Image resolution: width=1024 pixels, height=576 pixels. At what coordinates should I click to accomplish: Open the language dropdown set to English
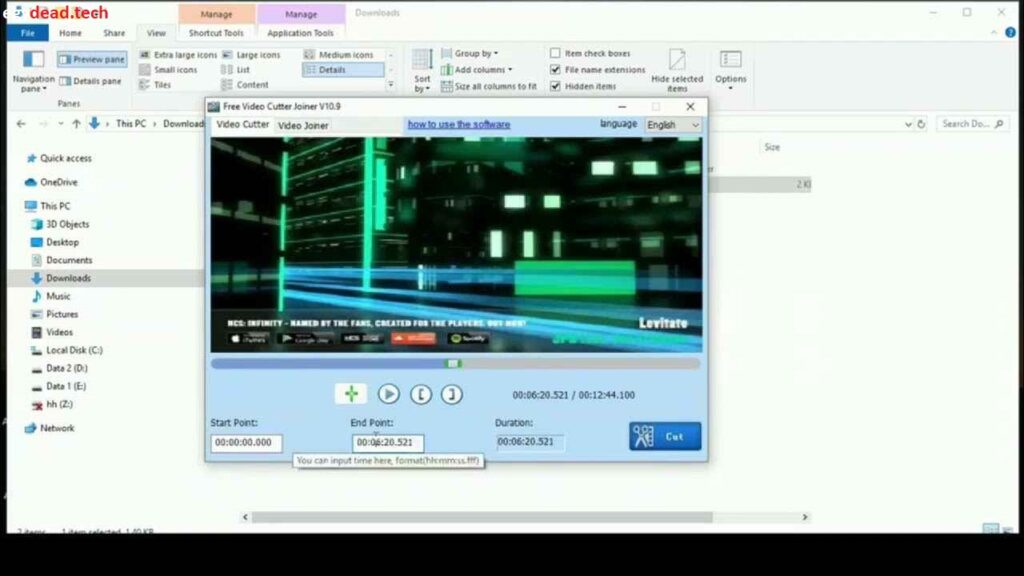[671, 124]
